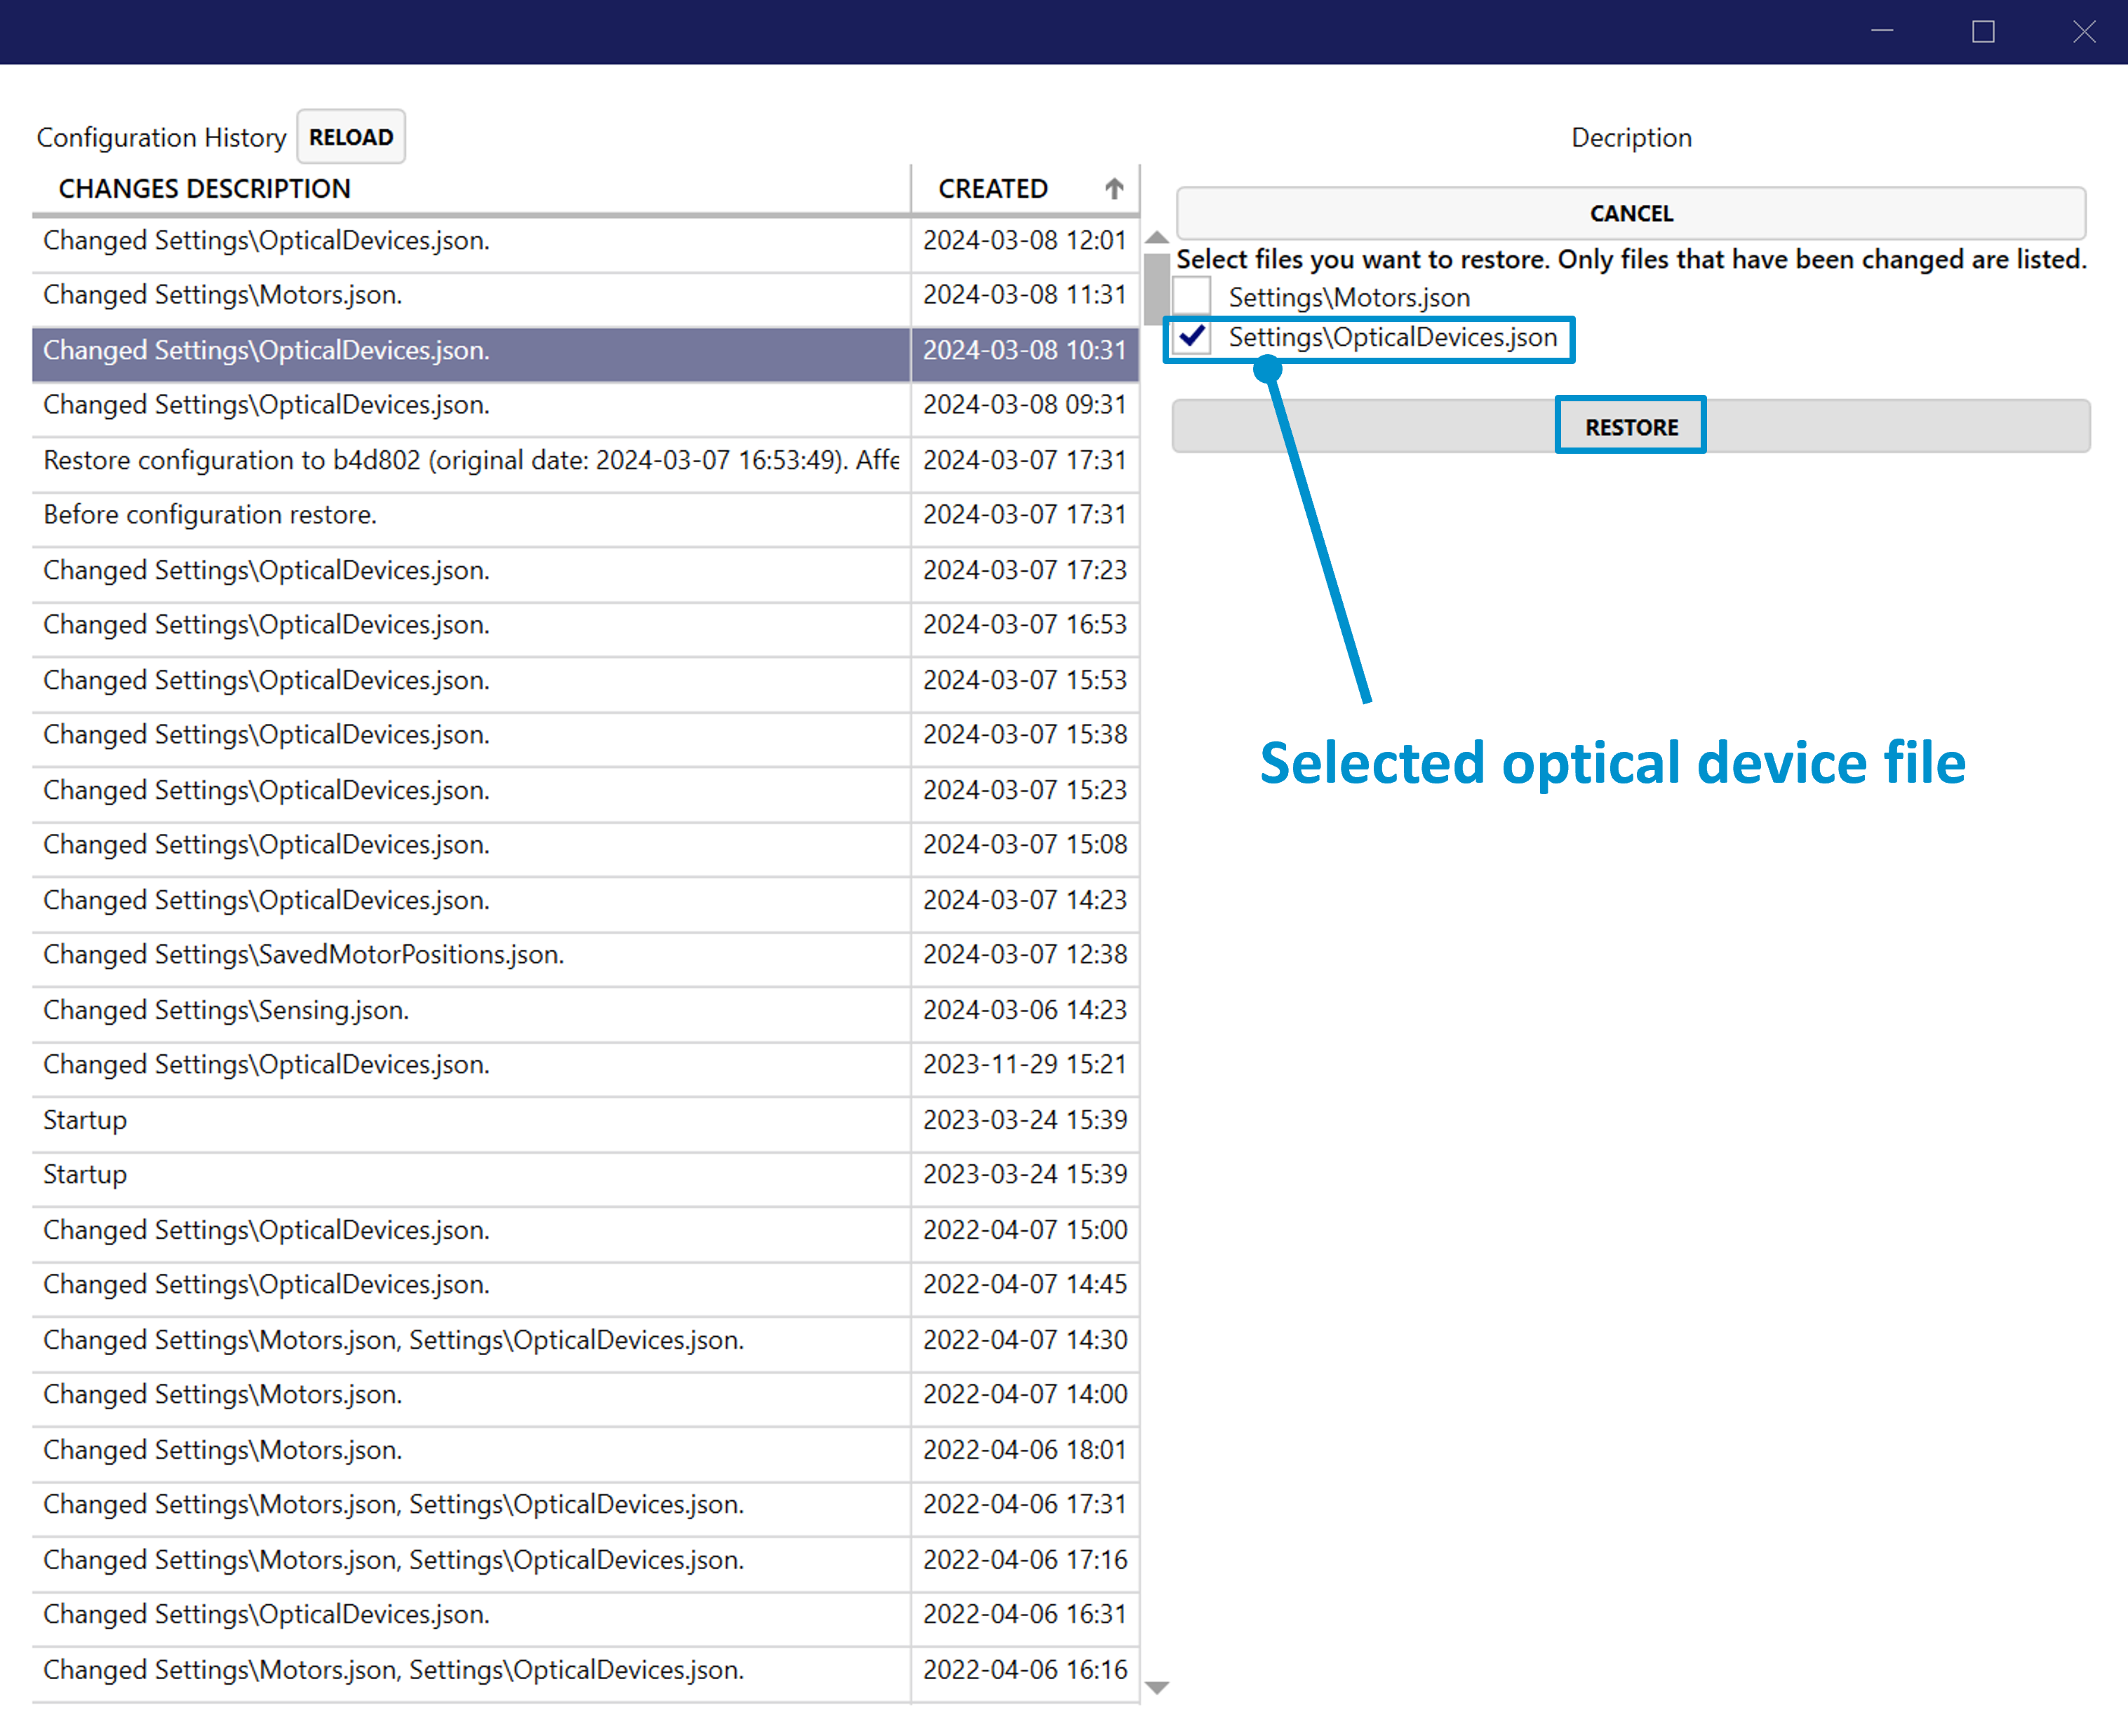Click the RESTORE button
Screen dimensions: 2128x1736
(x=1631, y=427)
